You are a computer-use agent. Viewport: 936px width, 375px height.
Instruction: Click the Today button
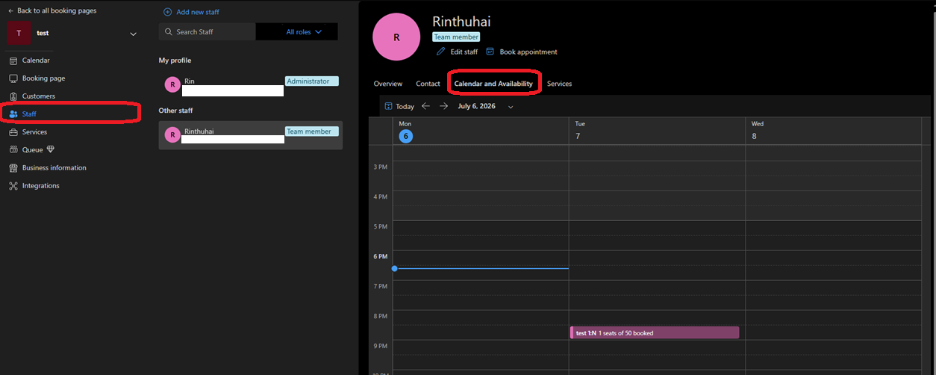click(399, 106)
